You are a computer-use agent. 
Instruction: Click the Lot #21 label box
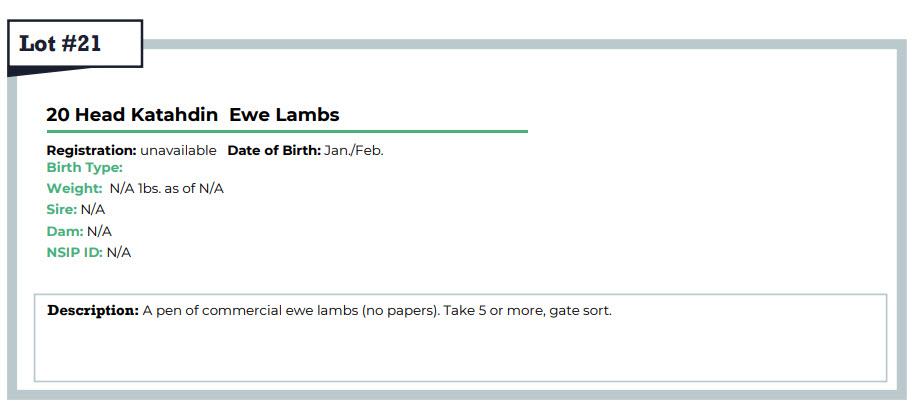(x=75, y=44)
